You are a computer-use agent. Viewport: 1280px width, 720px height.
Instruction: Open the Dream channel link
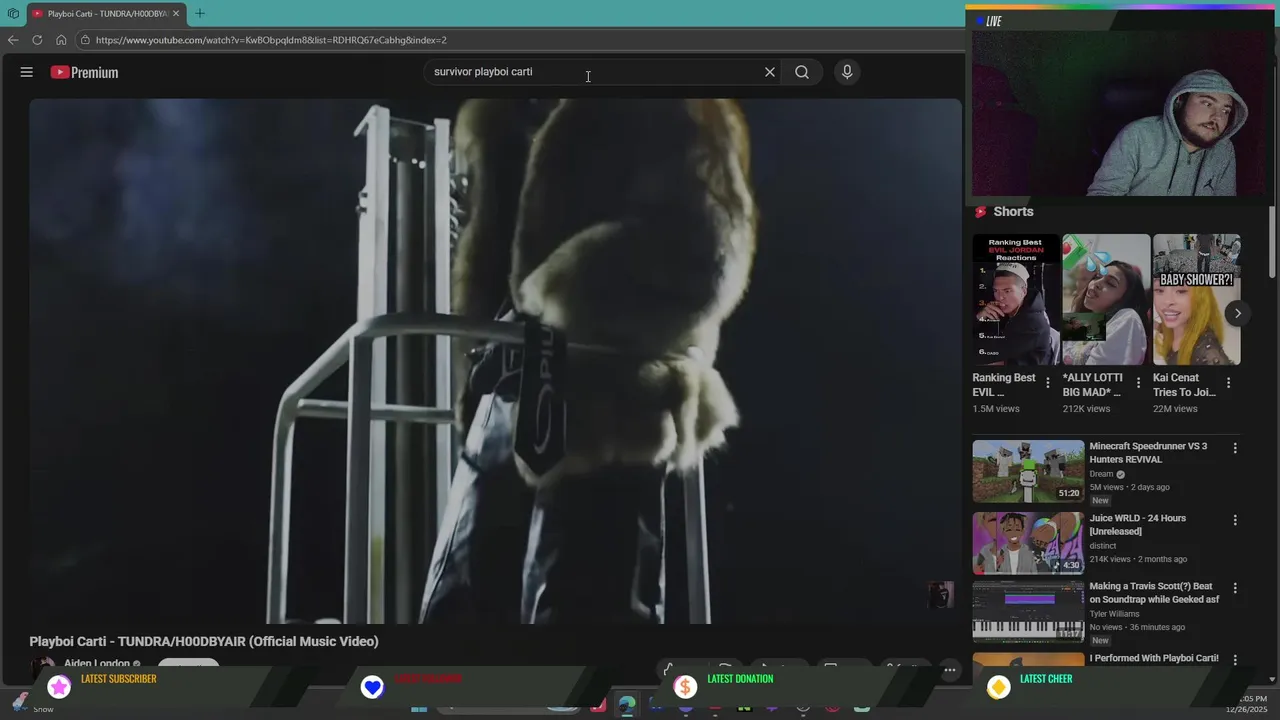1101,474
